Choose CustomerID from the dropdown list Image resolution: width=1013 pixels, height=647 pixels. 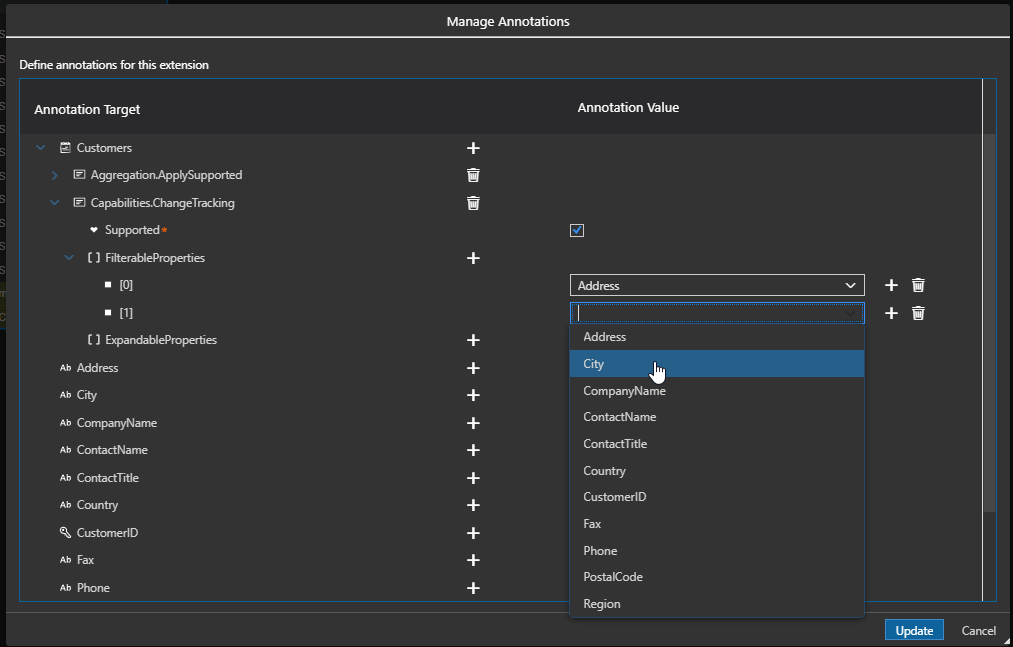point(716,497)
